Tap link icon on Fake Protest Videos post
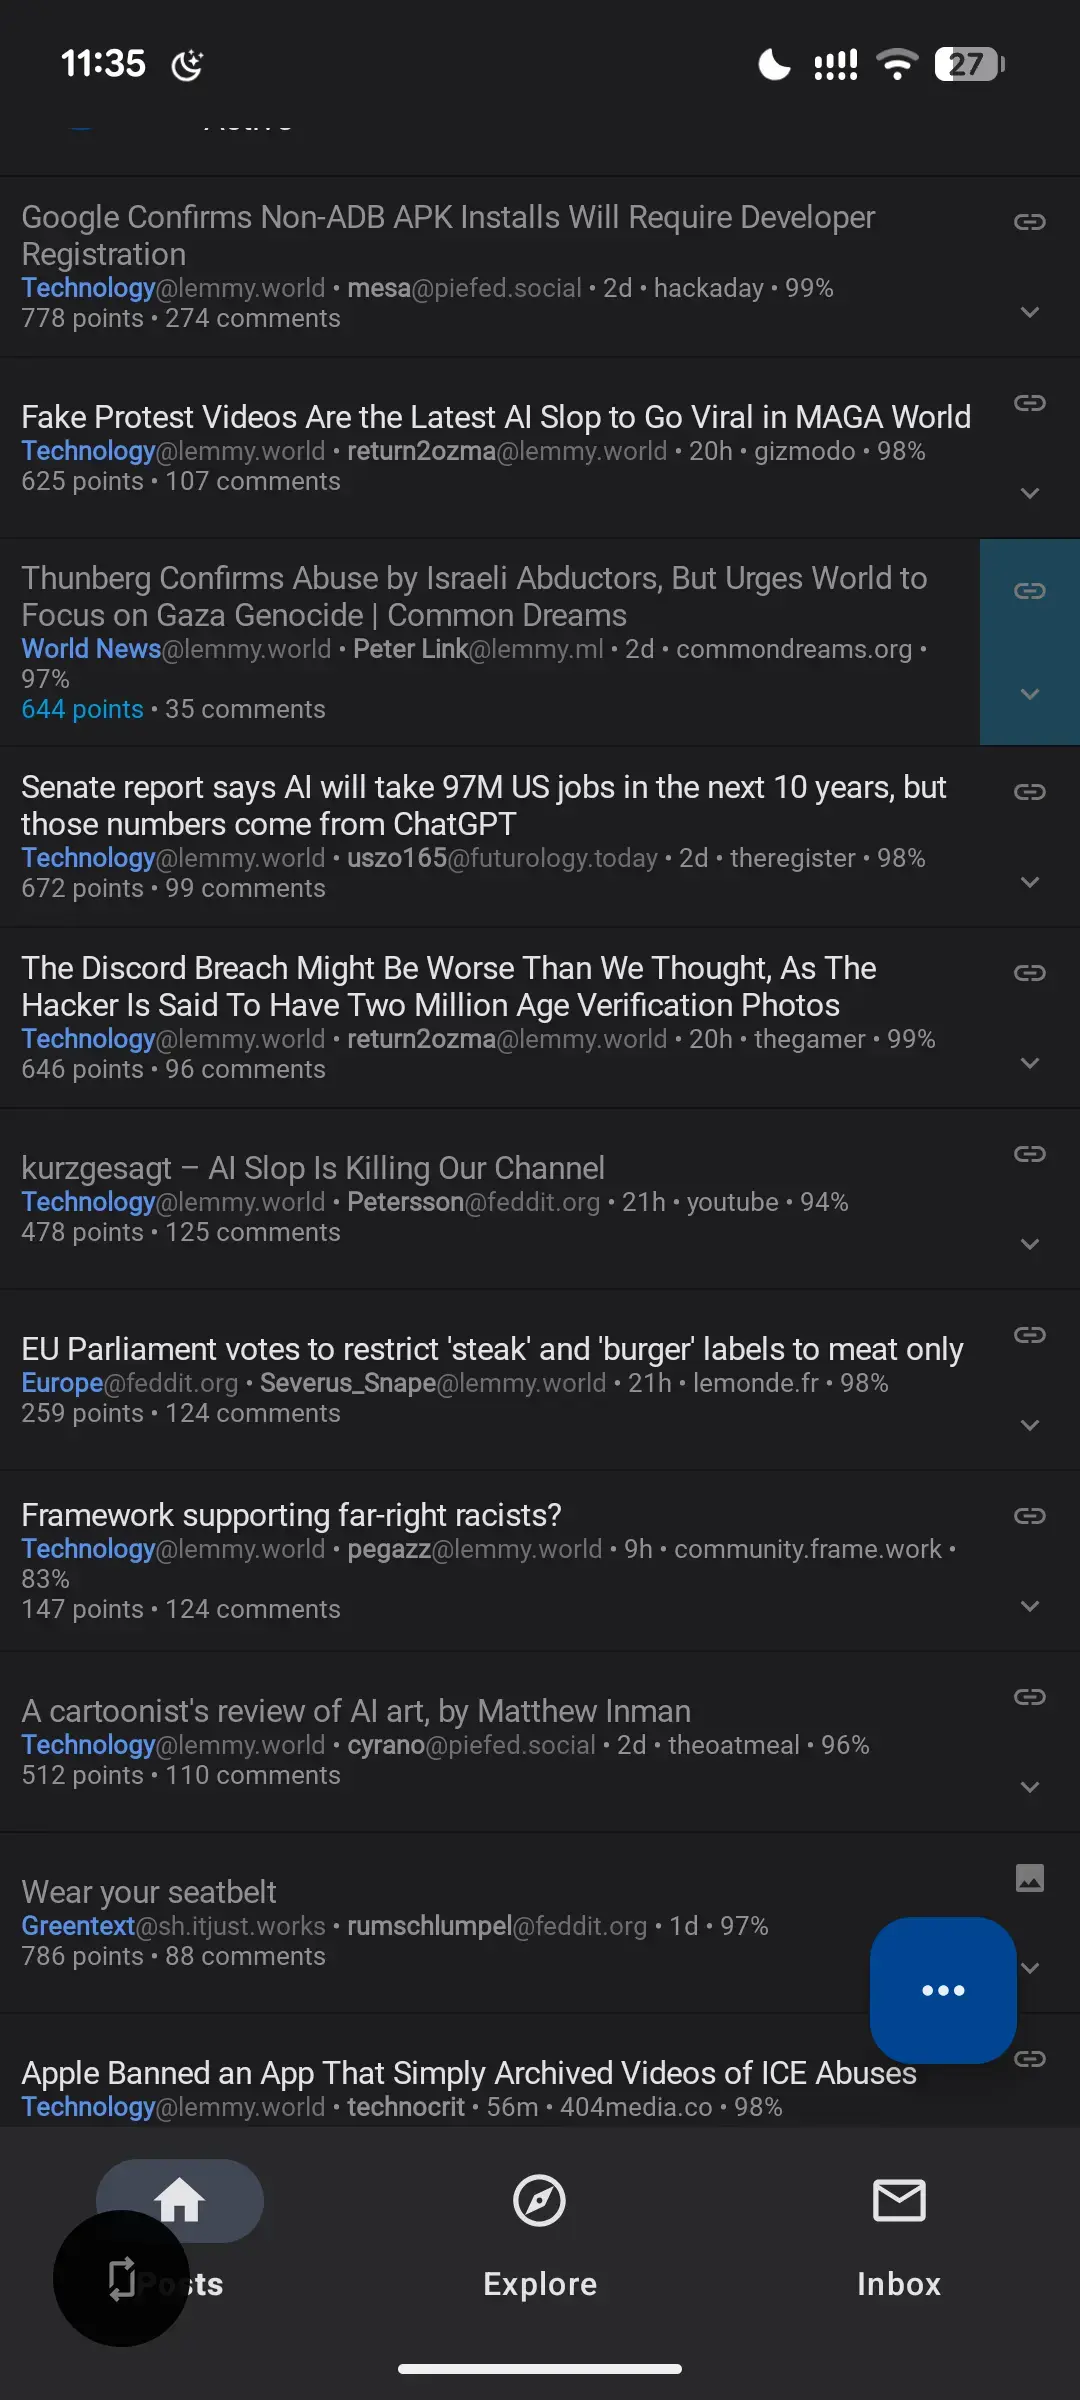 click(x=1029, y=403)
